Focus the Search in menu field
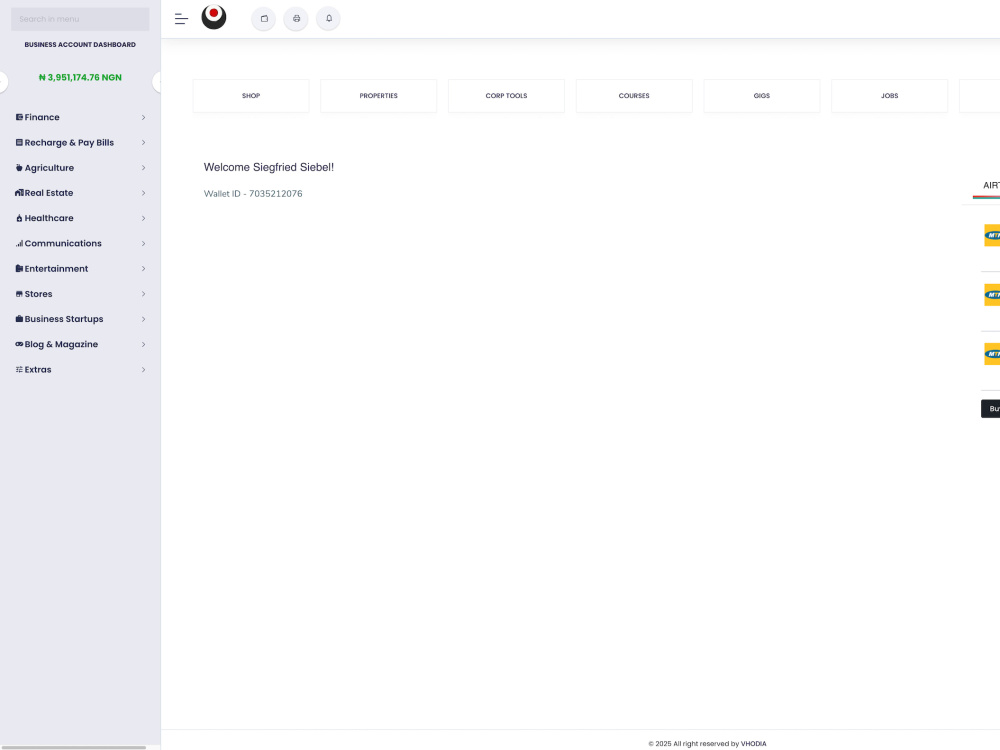The width and height of the screenshot is (1000, 750). pyautogui.click(x=80, y=19)
